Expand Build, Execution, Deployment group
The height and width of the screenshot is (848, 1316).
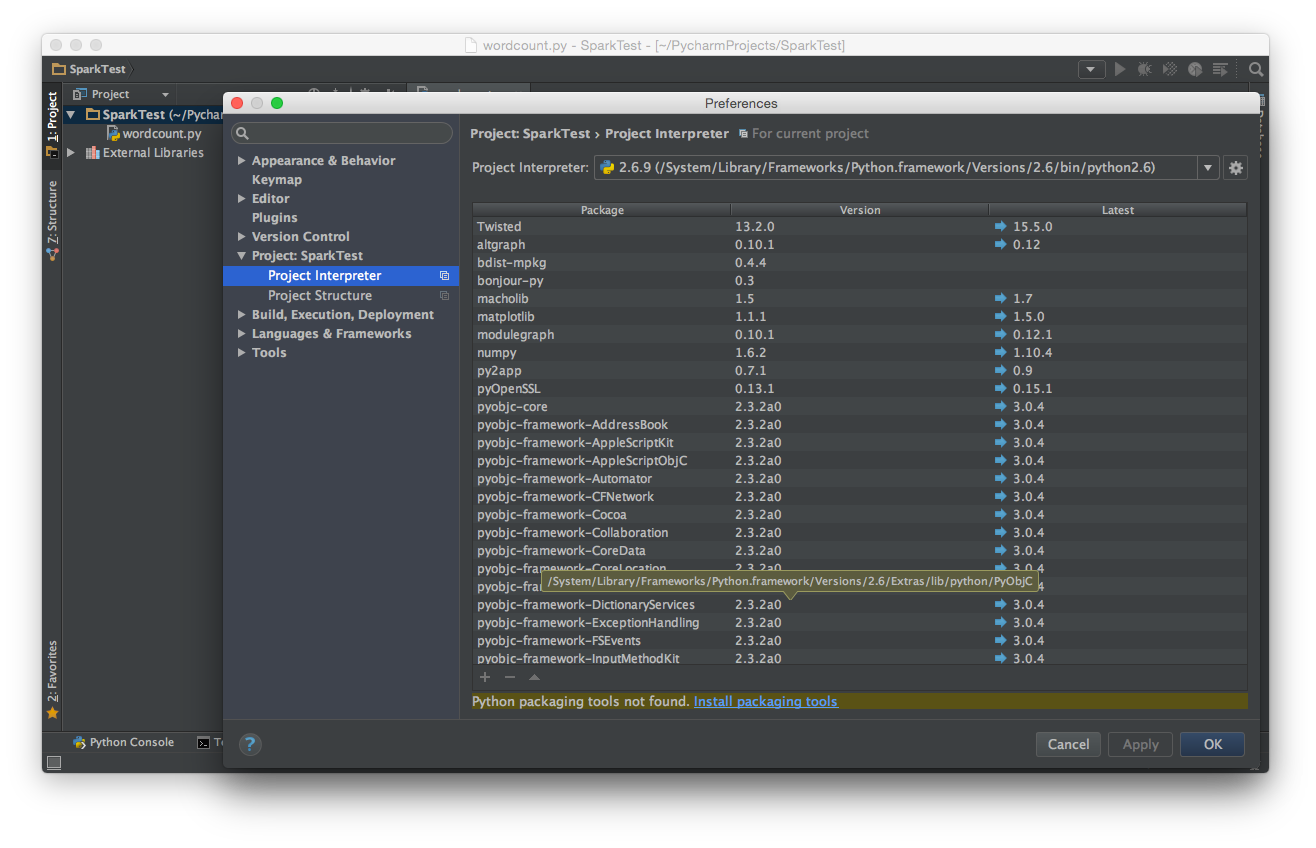pyautogui.click(x=241, y=315)
